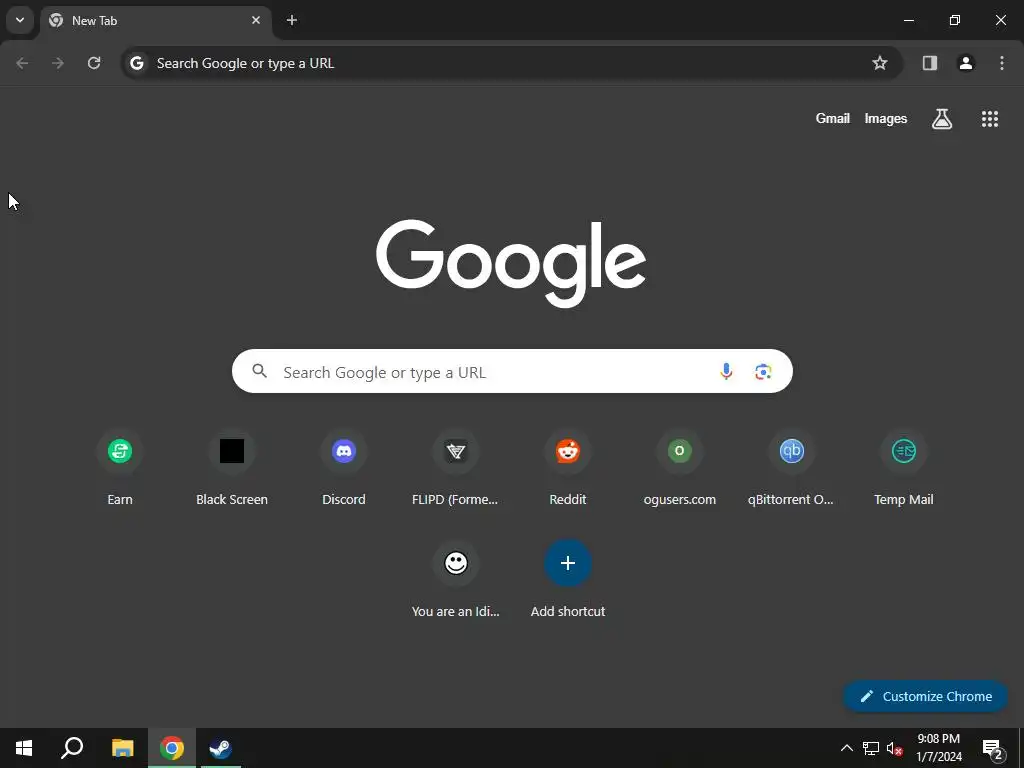Screen dimensions: 1024x768
Task: Open the Windows Start menu
Action: pyautogui.click(x=24, y=748)
